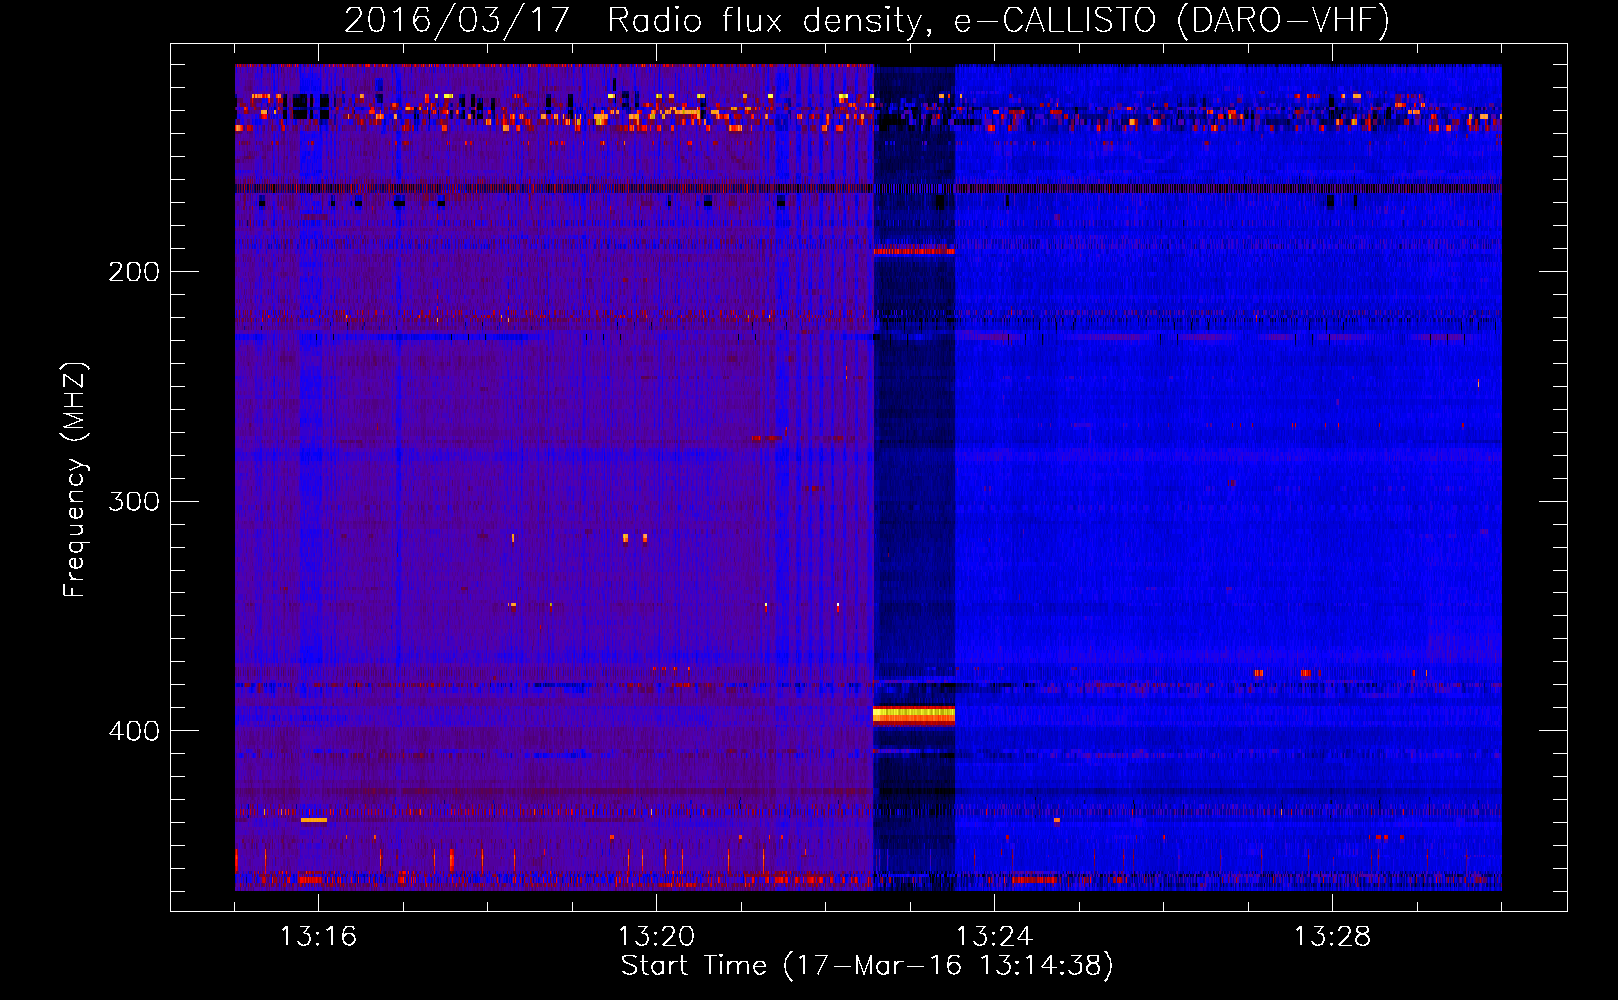
Task: Click the '13:28' time tick label
Action: pos(1332,937)
